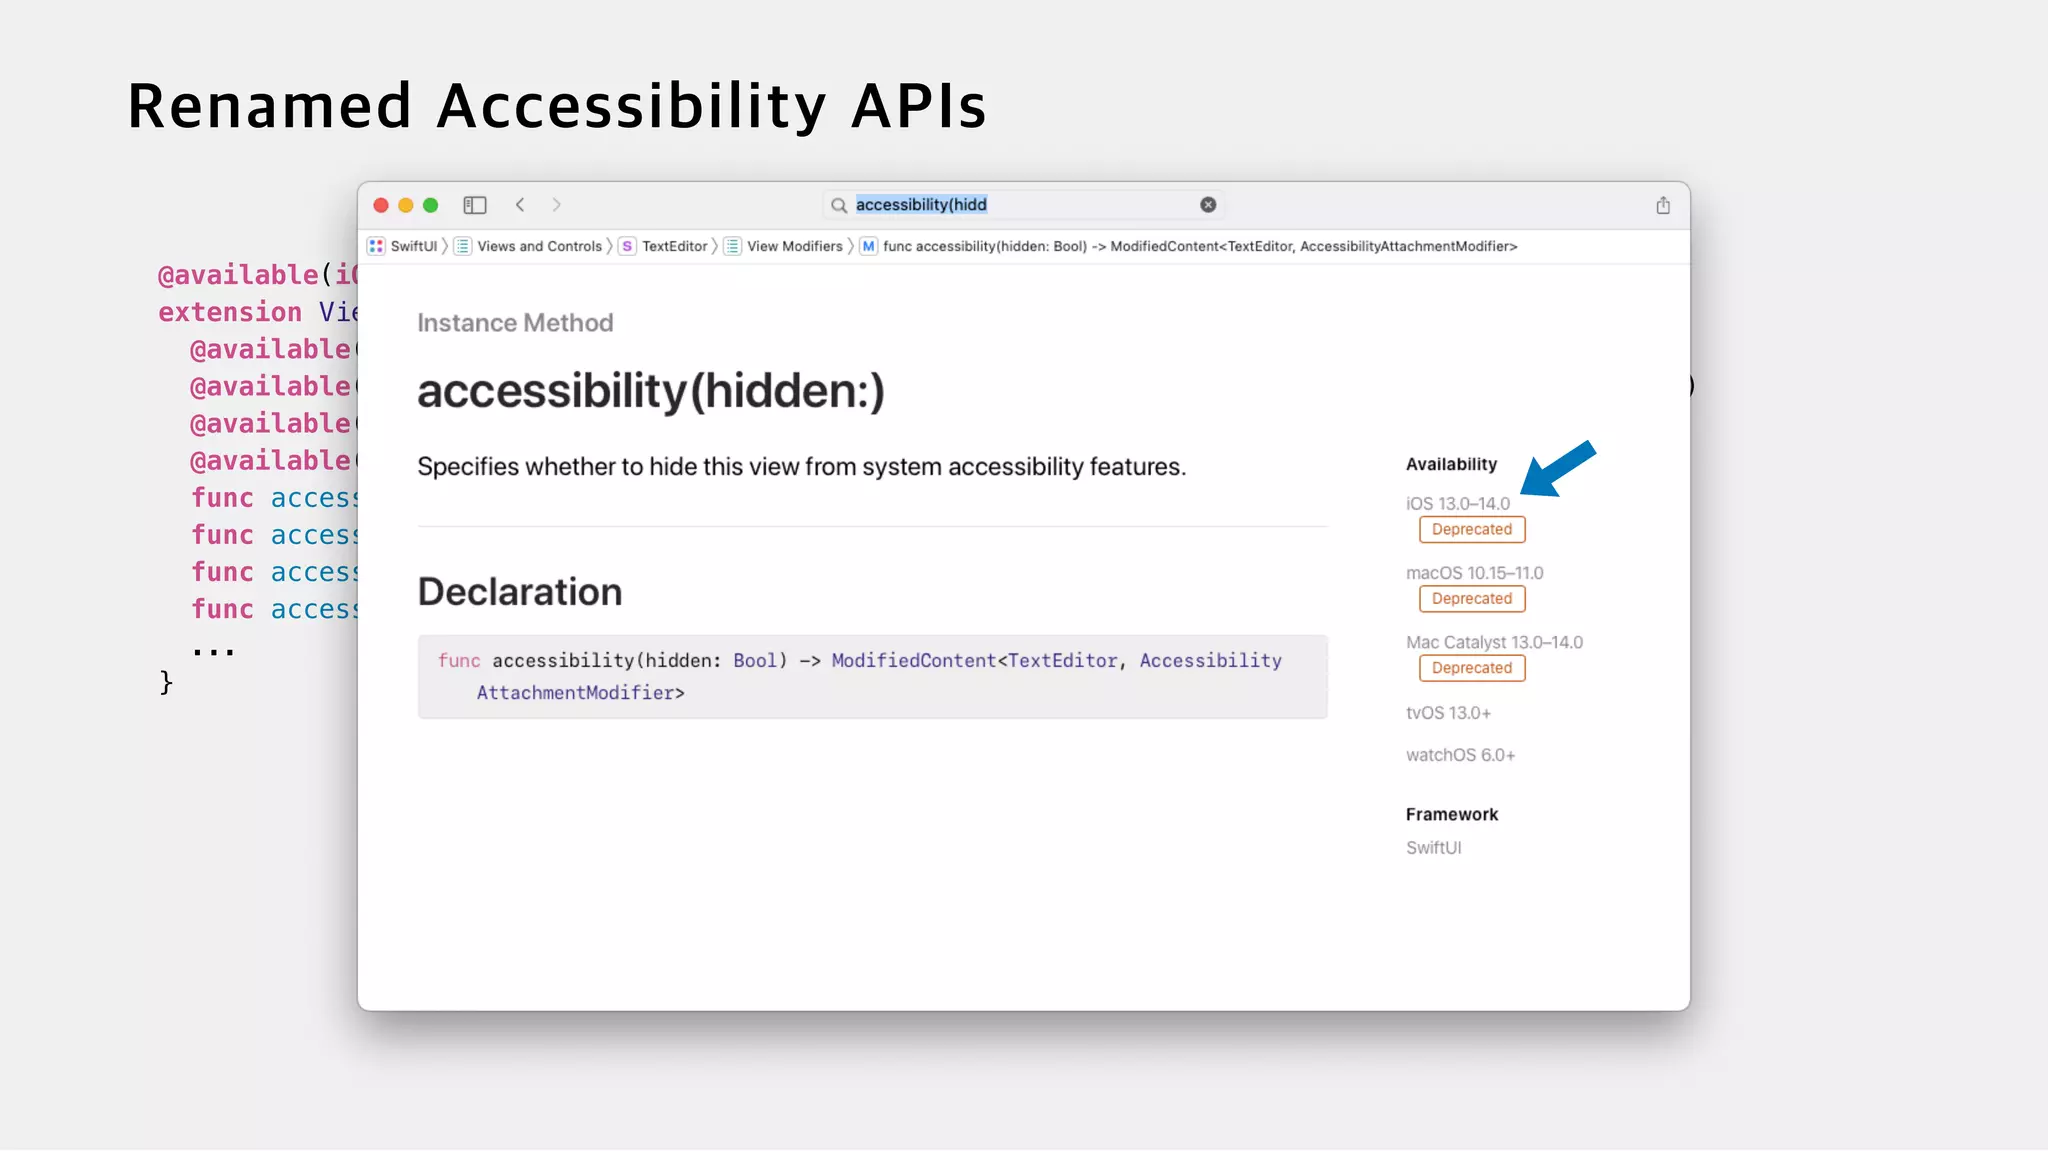2048x1152 pixels.
Task: Click the search magnifier icon
Action: (839, 205)
